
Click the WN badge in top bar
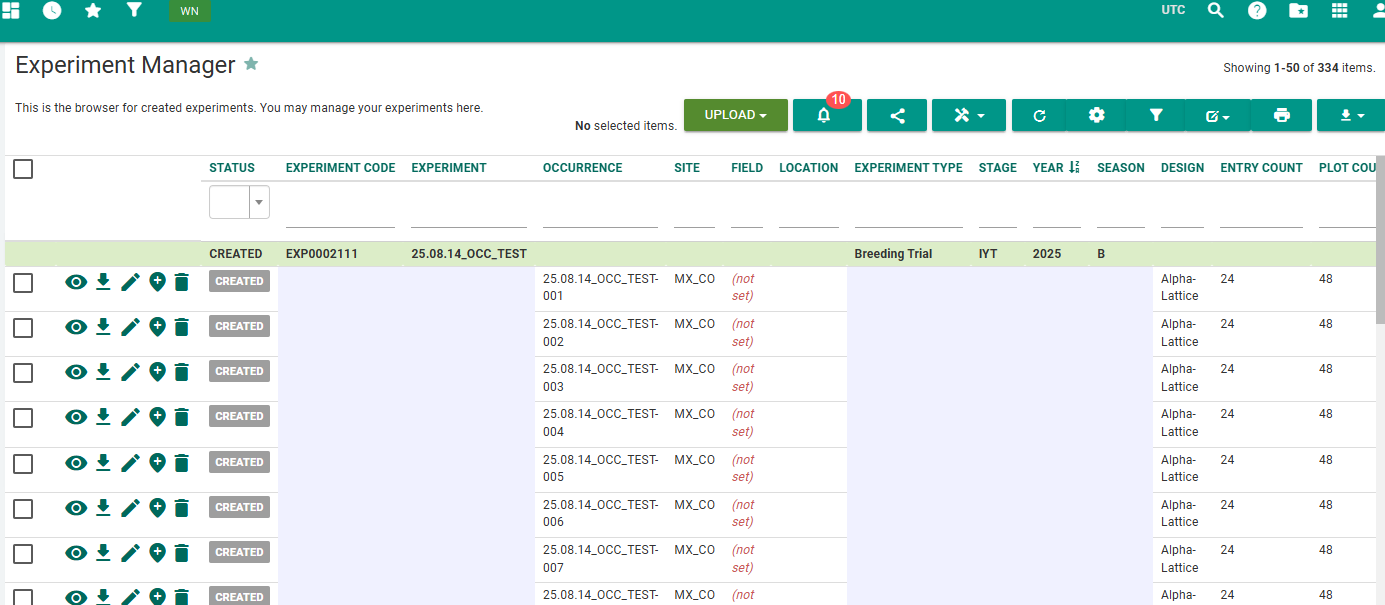pyautogui.click(x=189, y=11)
